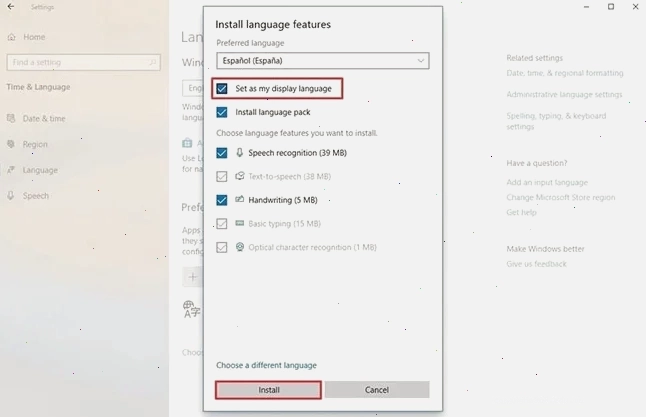
Task: Click the language A-character icon behind dialog
Action: point(192,309)
